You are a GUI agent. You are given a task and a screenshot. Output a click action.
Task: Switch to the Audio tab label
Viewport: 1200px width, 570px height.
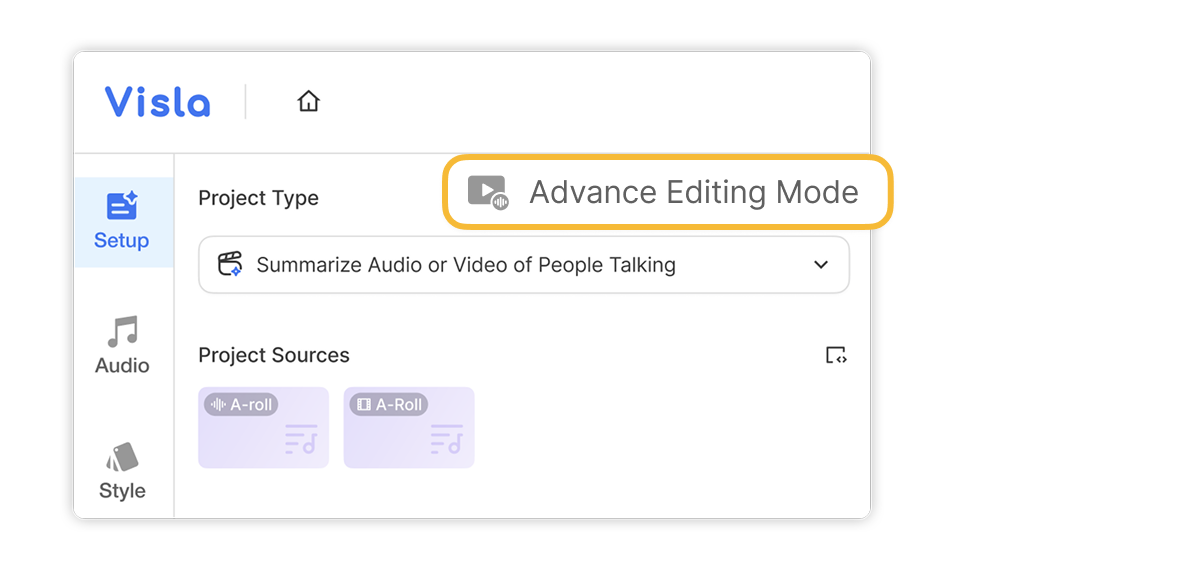(122, 366)
